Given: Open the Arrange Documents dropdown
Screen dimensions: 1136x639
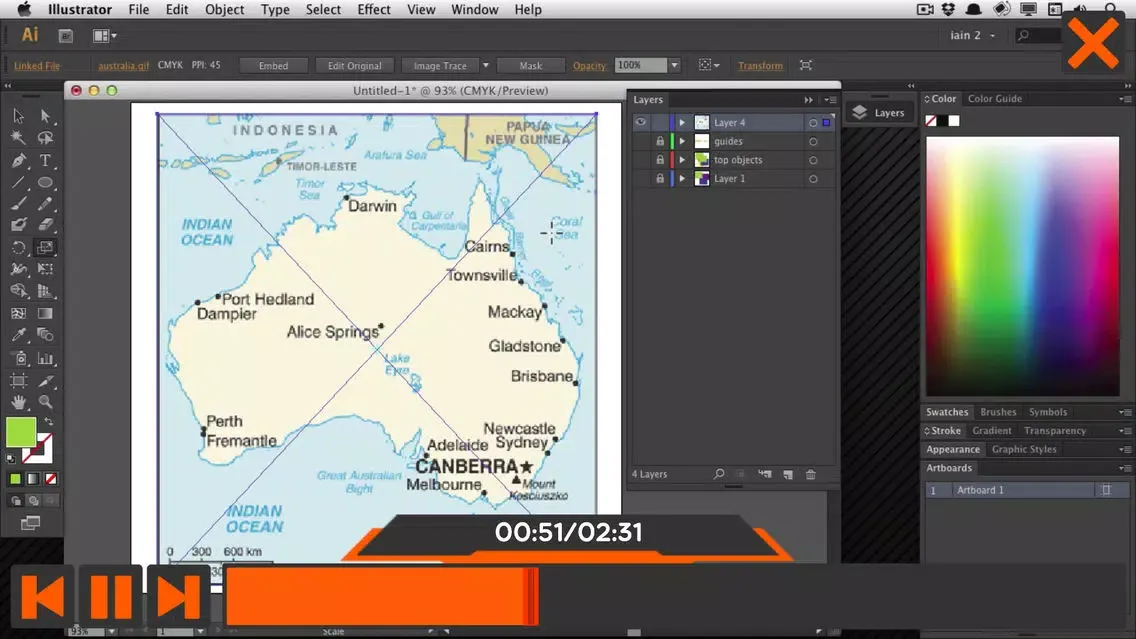Looking at the screenshot, I should coord(105,36).
